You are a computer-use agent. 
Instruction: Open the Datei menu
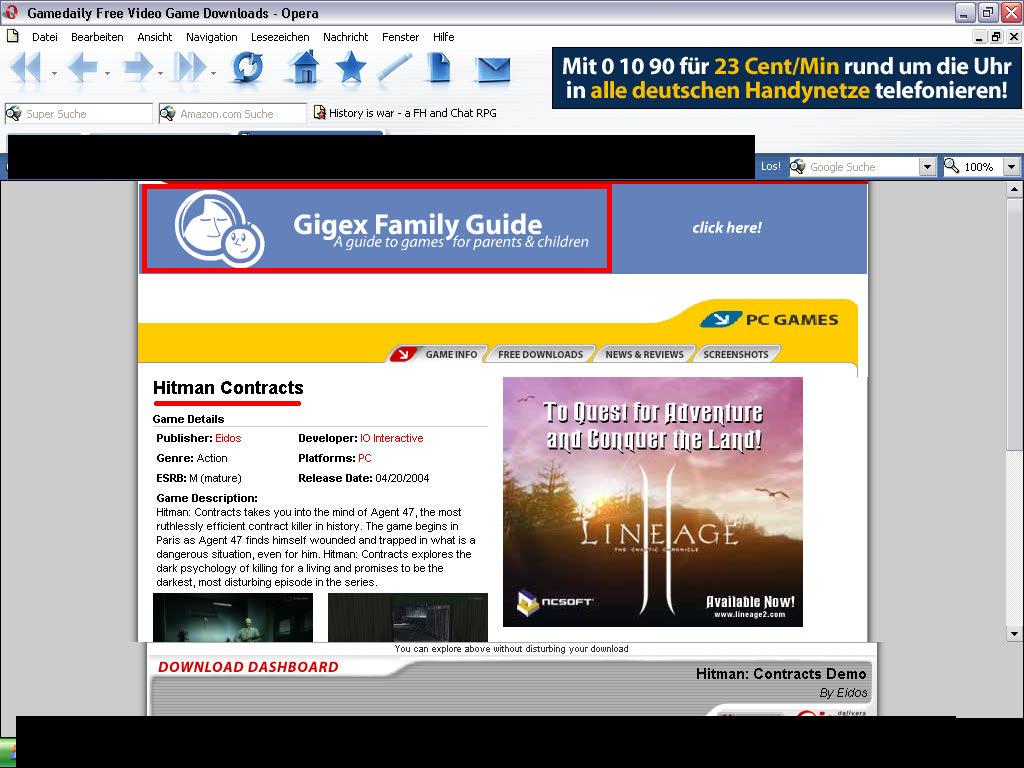coord(44,37)
